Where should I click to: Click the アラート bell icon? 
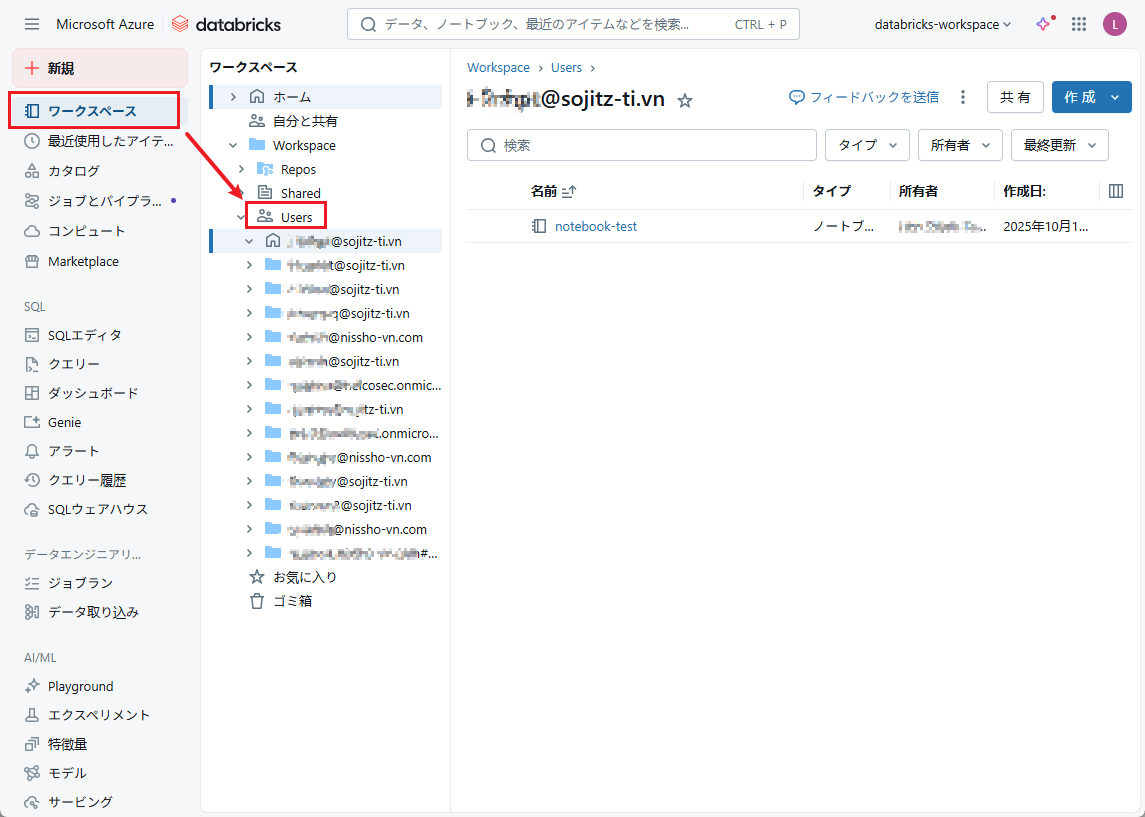[x=31, y=451]
